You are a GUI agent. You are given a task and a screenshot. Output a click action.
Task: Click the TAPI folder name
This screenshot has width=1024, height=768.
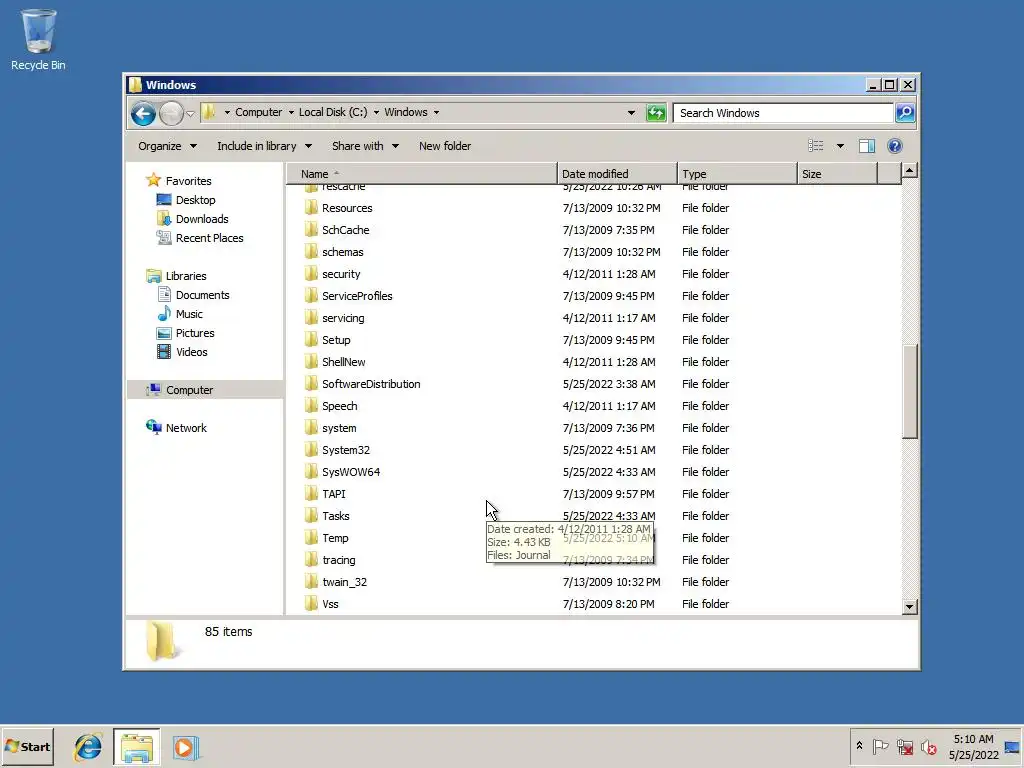pyautogui.click(x=334, y=494)
